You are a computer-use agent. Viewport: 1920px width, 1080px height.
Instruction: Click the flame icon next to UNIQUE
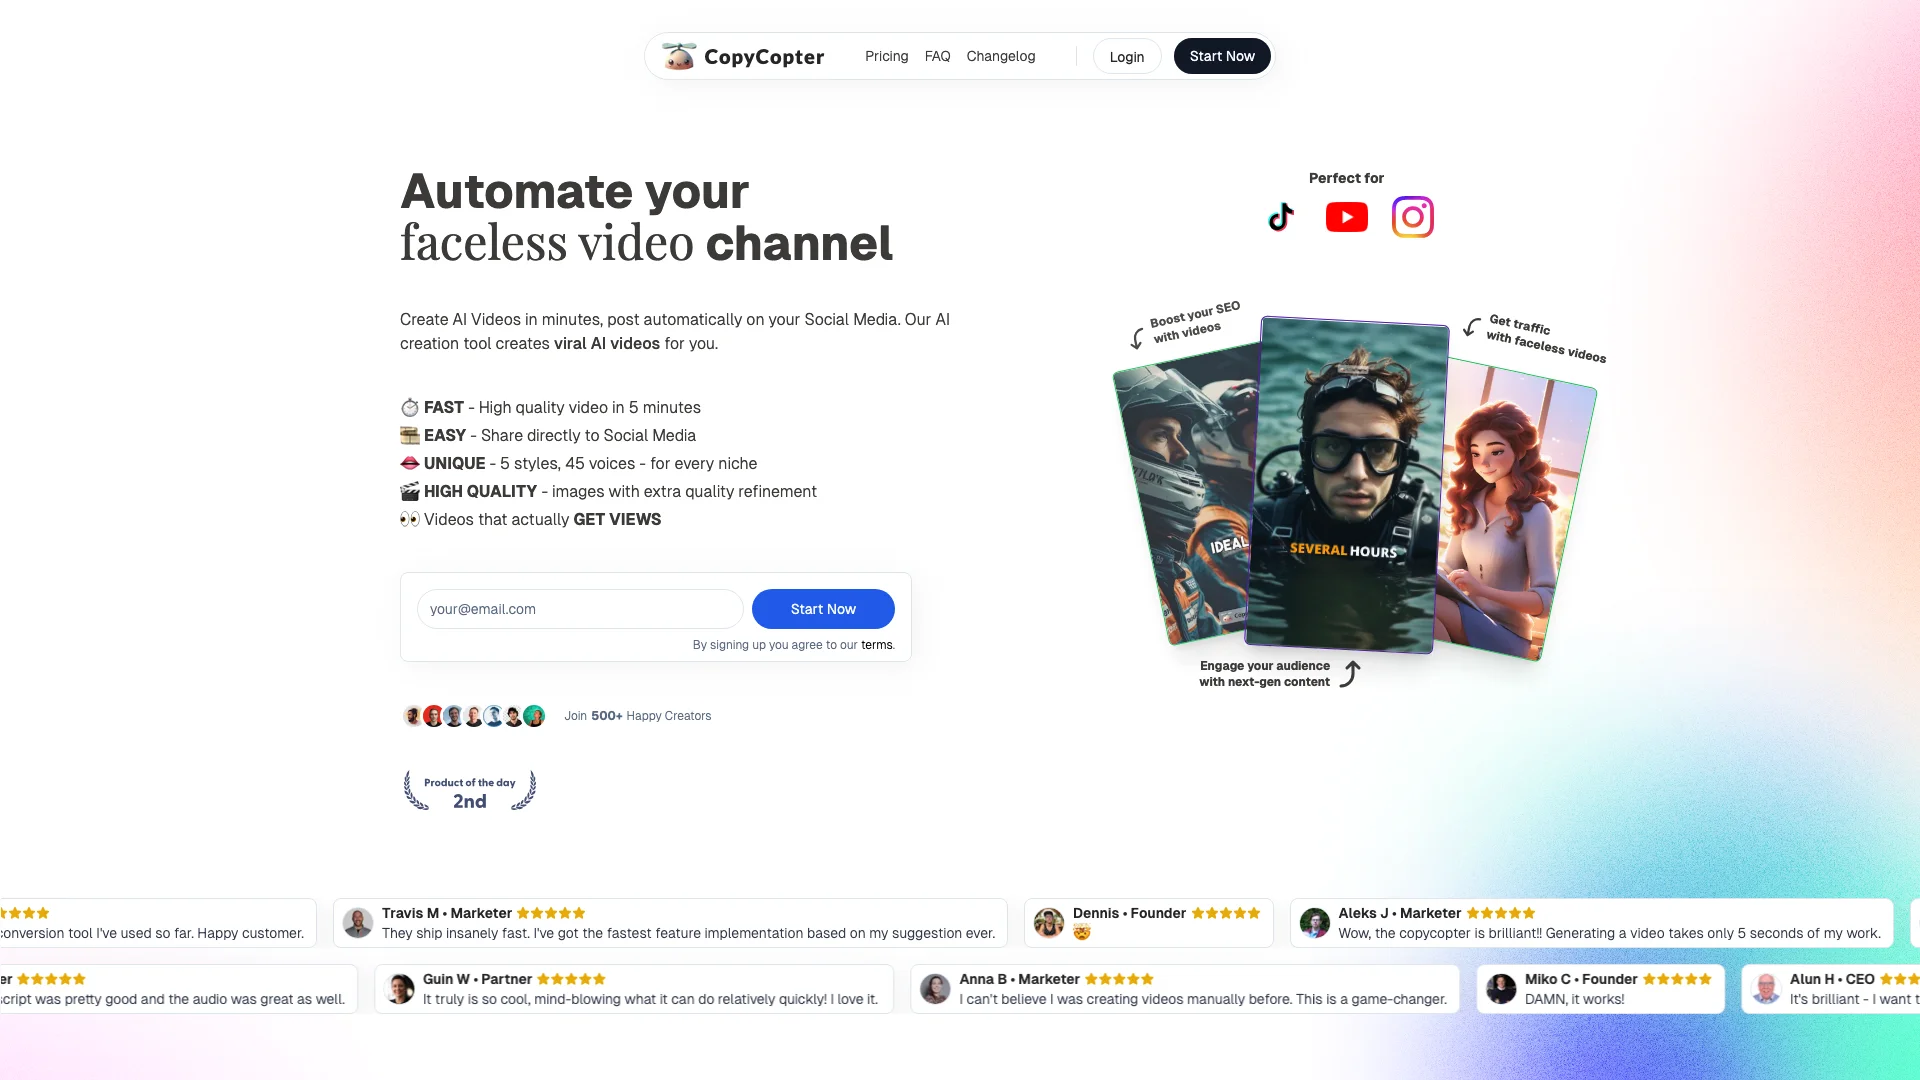(x=409, y=463)
